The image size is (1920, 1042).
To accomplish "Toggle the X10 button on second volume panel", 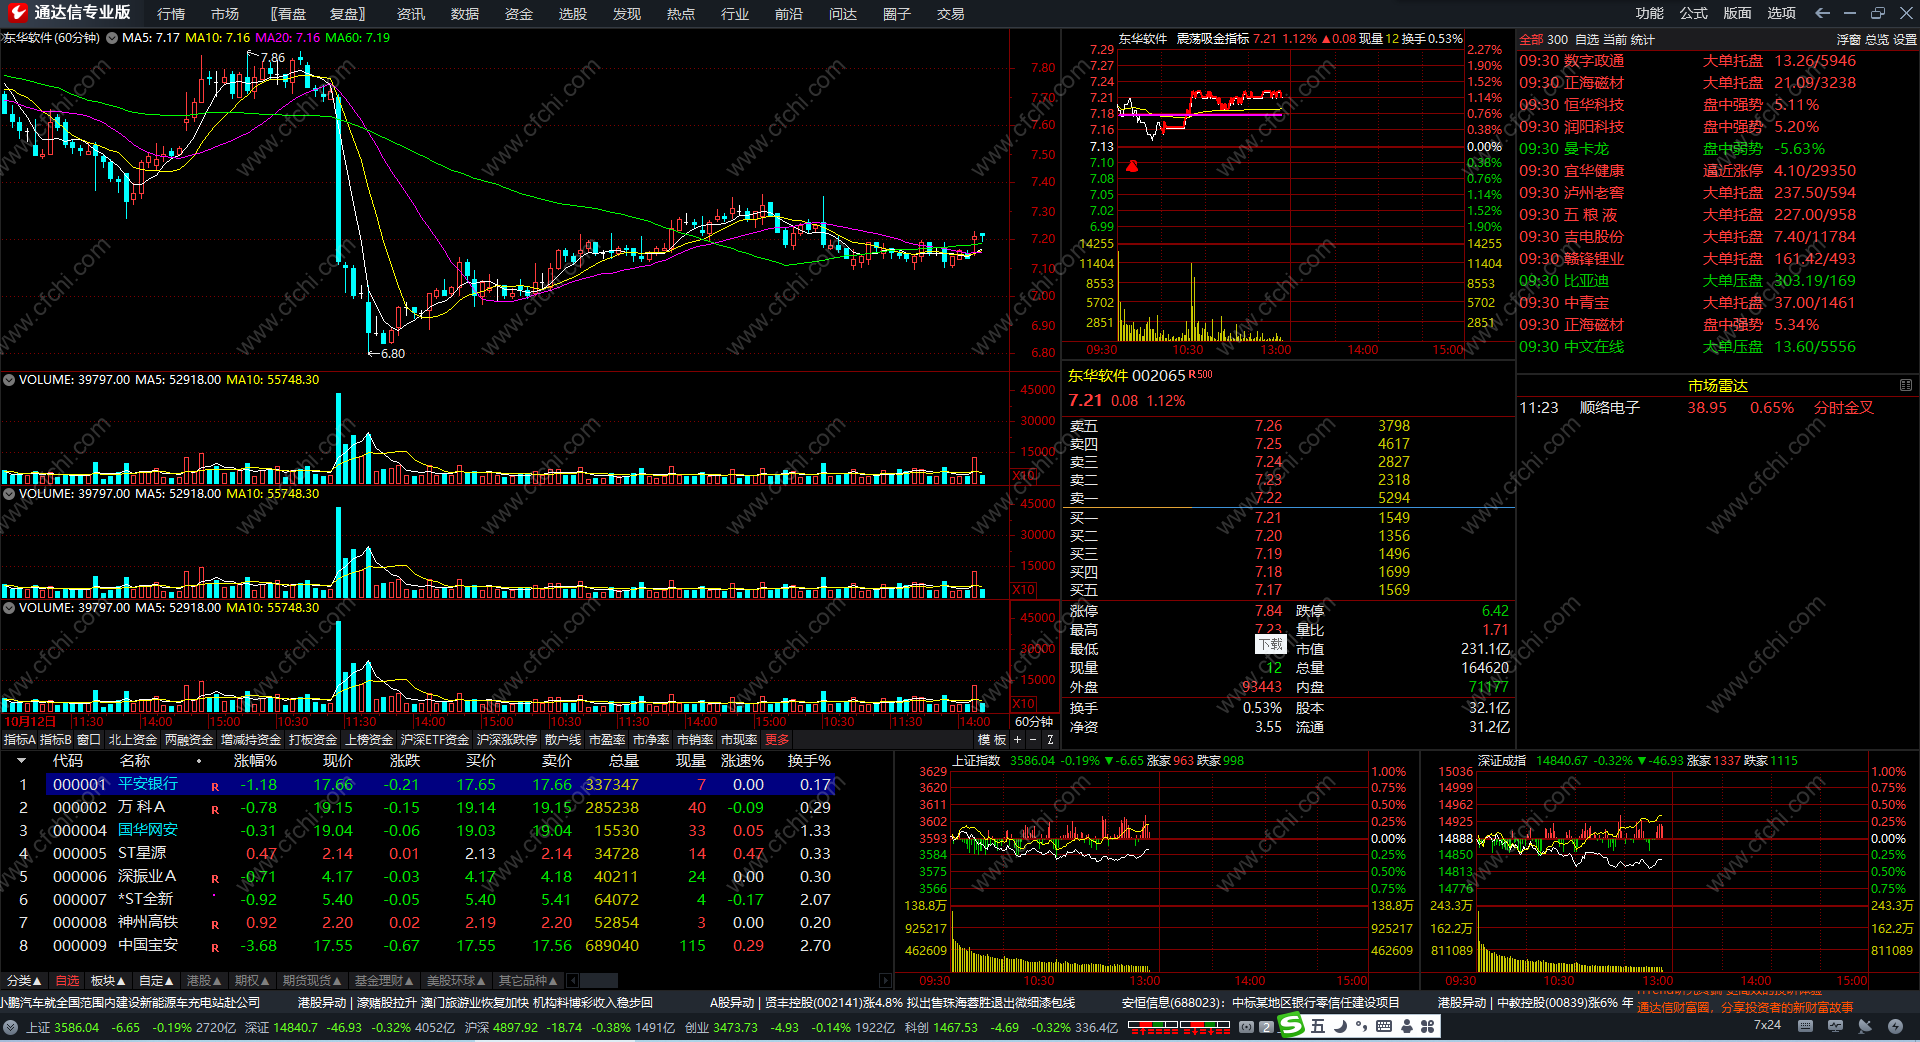I will point(1024,590).
